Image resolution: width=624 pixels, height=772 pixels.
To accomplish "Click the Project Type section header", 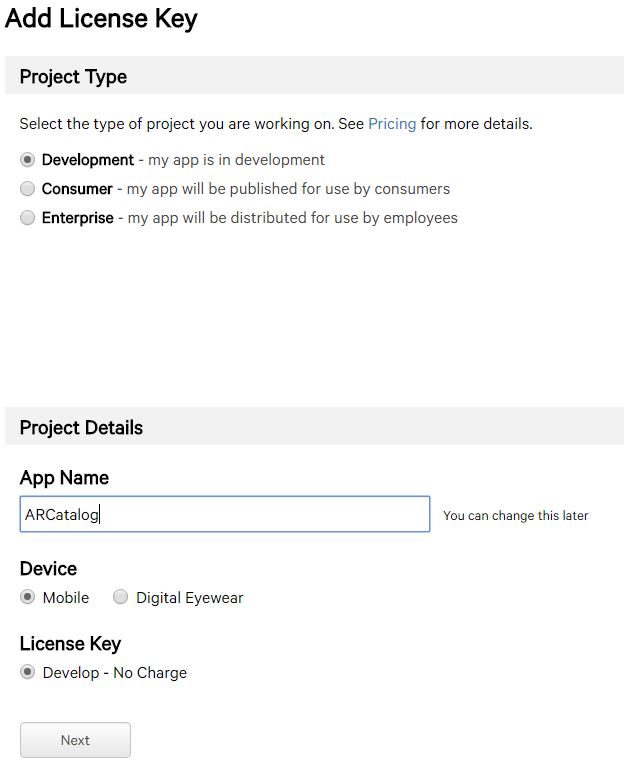I will pyautogui.click(x=314, y=75).
